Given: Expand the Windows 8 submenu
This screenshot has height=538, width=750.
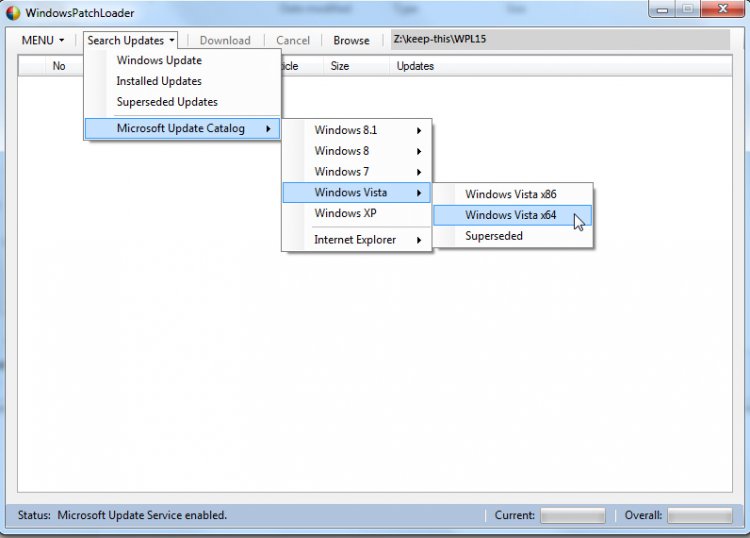Looking at the screenshot, I should (357, 151).
